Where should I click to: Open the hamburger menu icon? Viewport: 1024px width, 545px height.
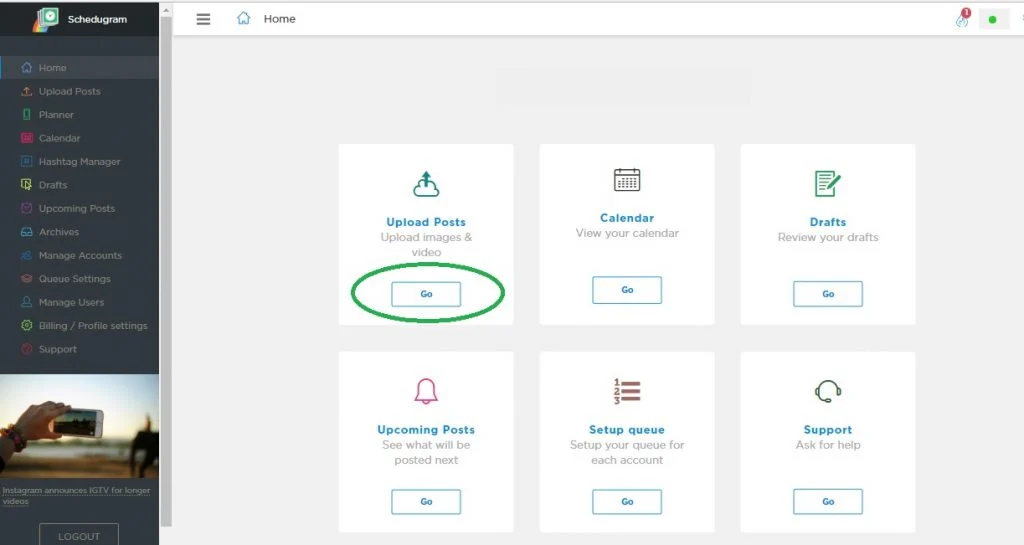203,19
